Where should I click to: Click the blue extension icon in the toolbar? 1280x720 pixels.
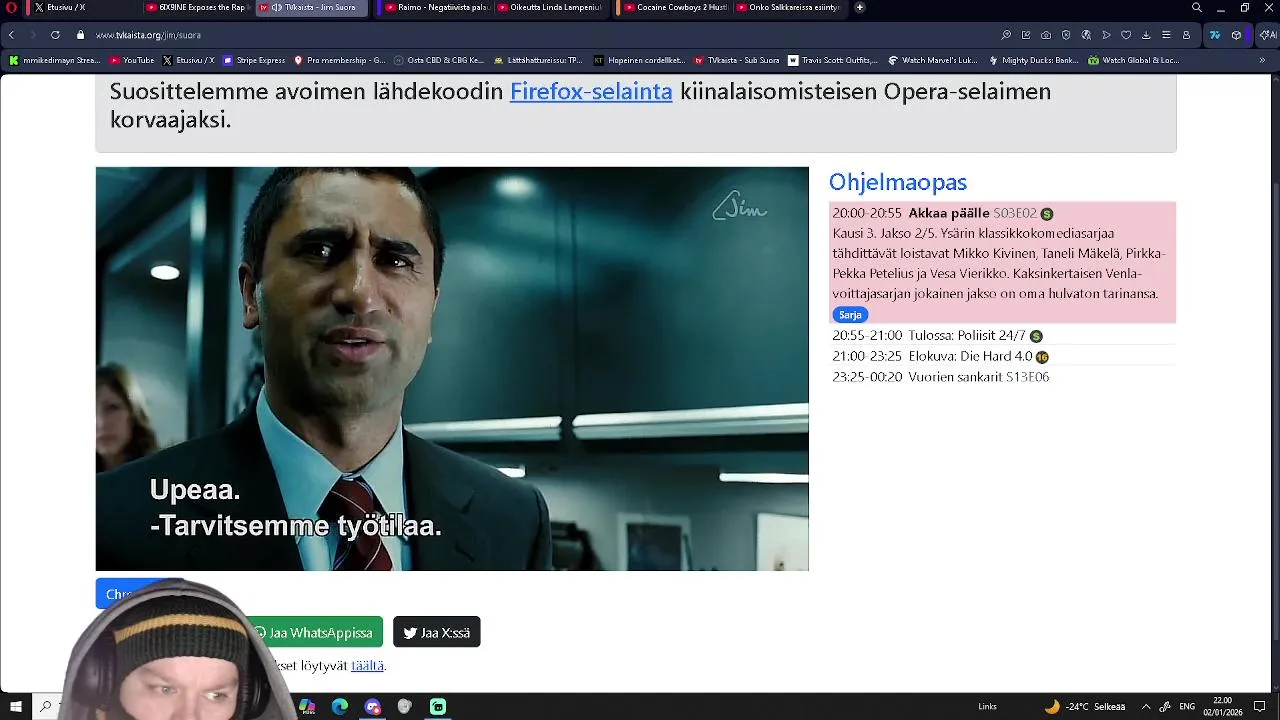(x=1215, y=35)
